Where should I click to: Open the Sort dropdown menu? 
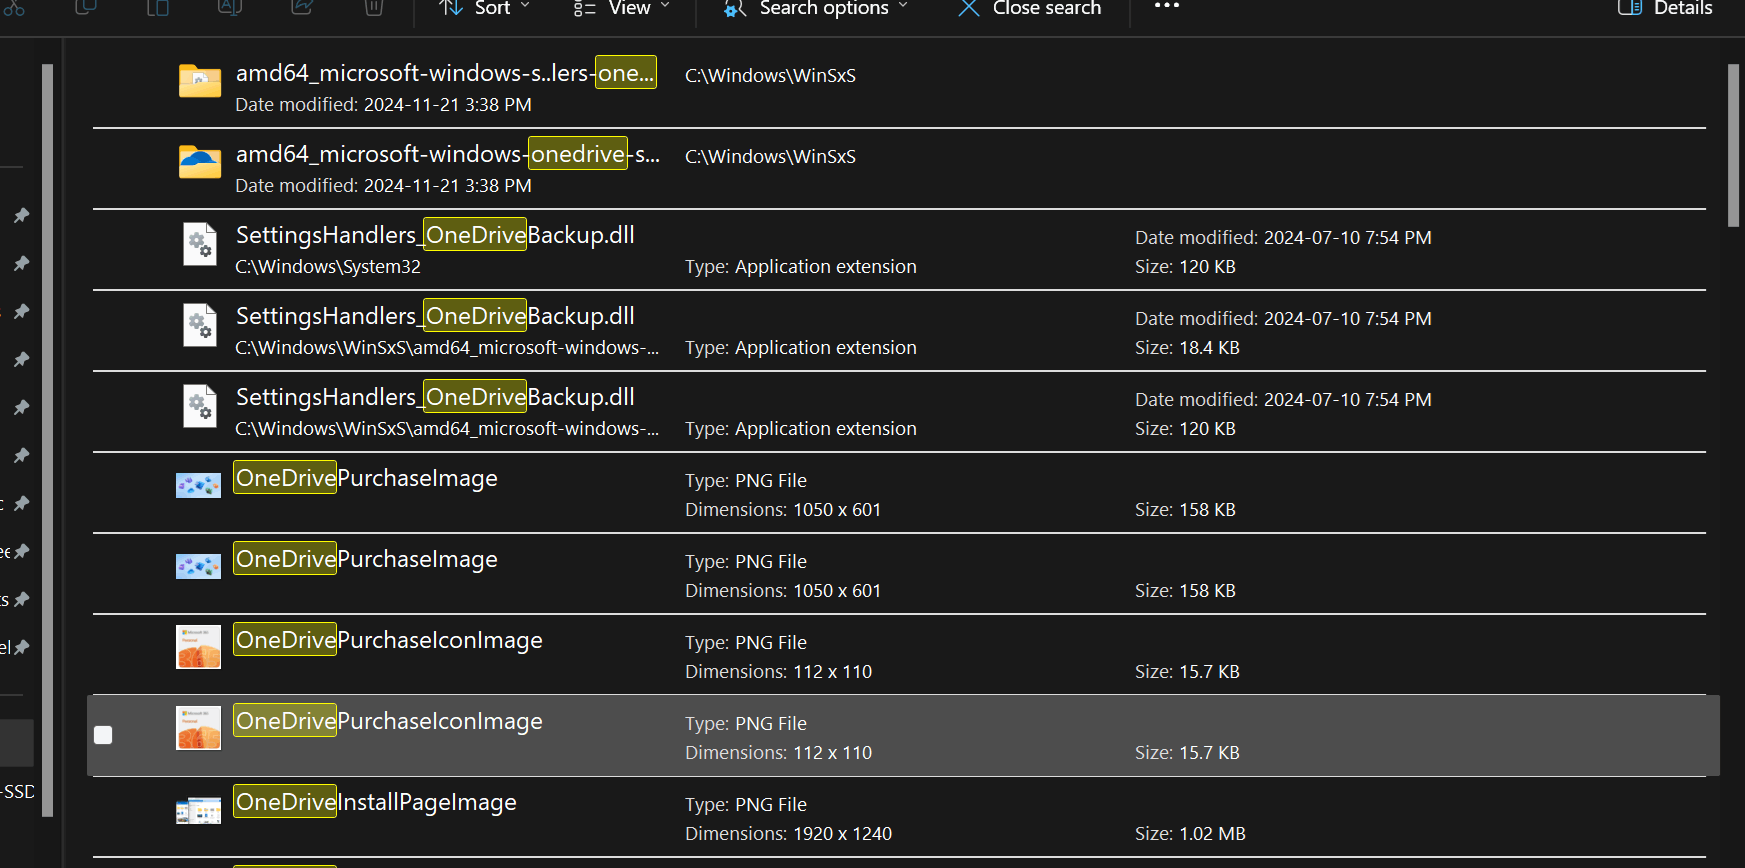point(484,8)
